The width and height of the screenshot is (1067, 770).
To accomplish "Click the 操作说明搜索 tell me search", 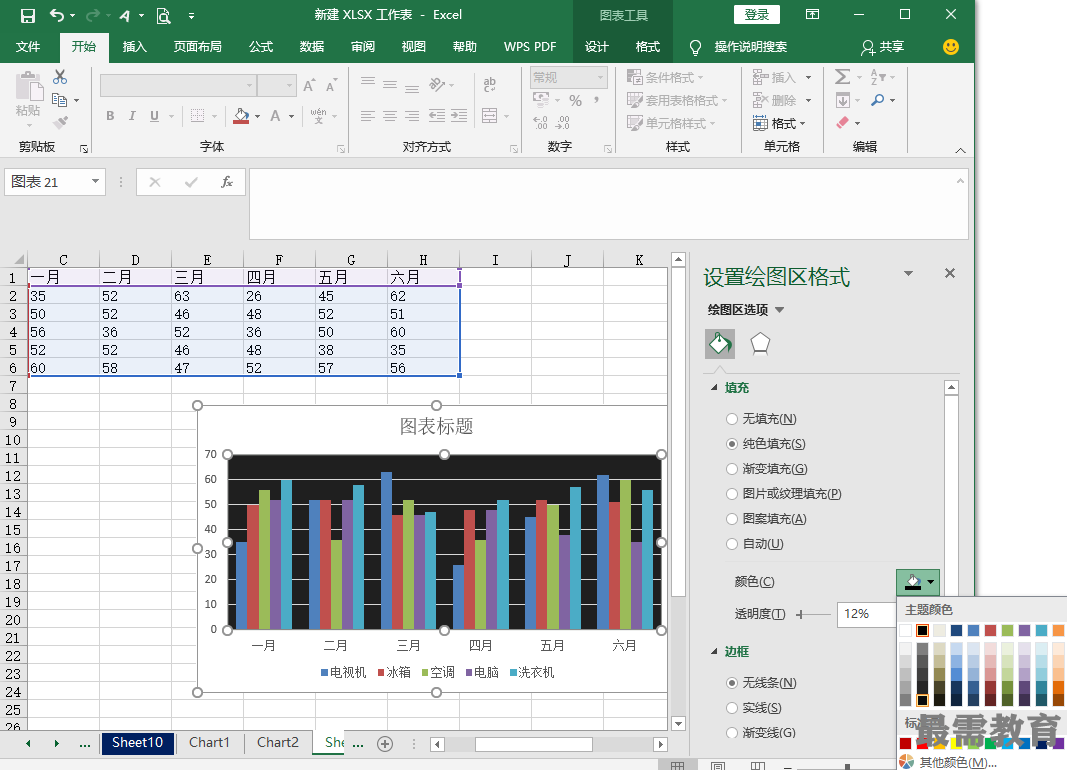I will click(x=738, y=47).
